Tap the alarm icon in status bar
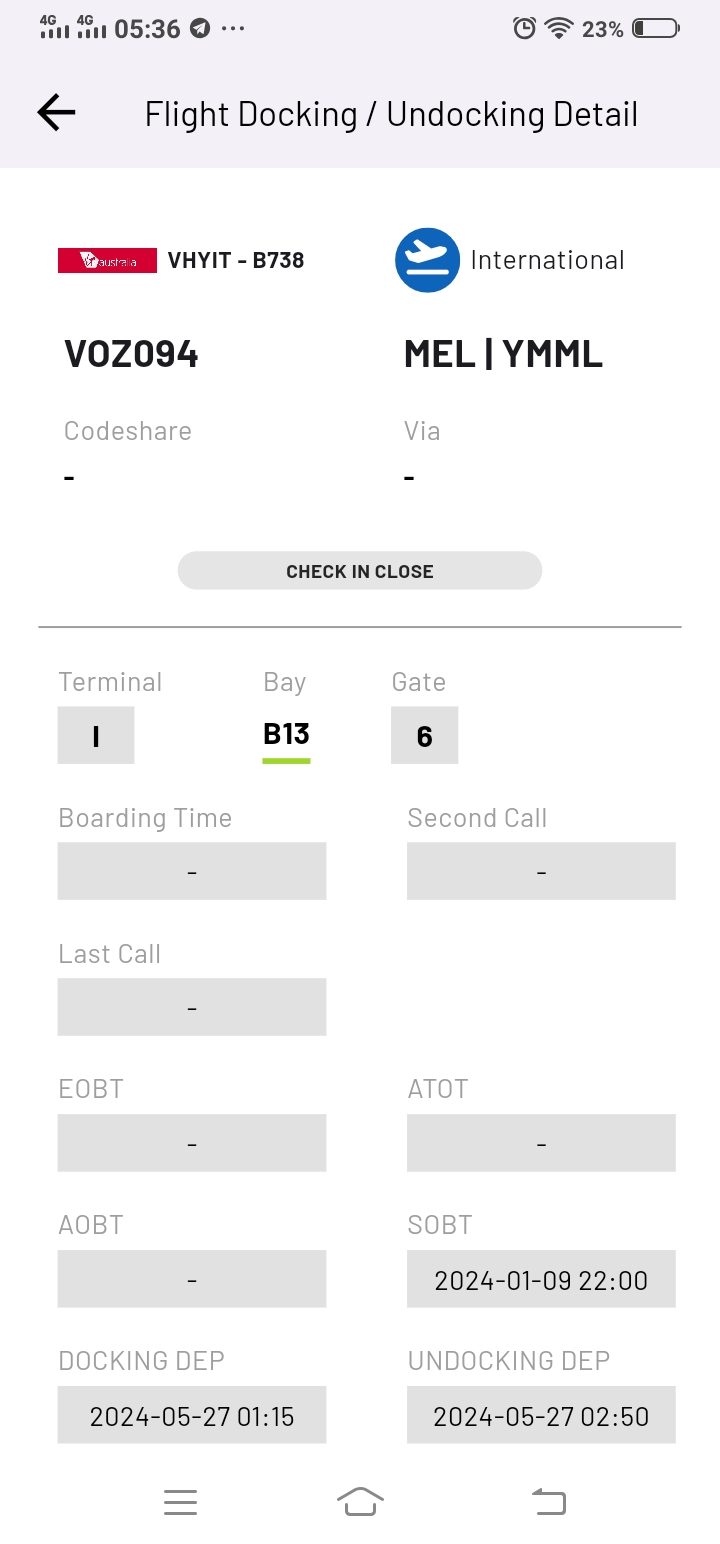 click(x=524, y=29)
